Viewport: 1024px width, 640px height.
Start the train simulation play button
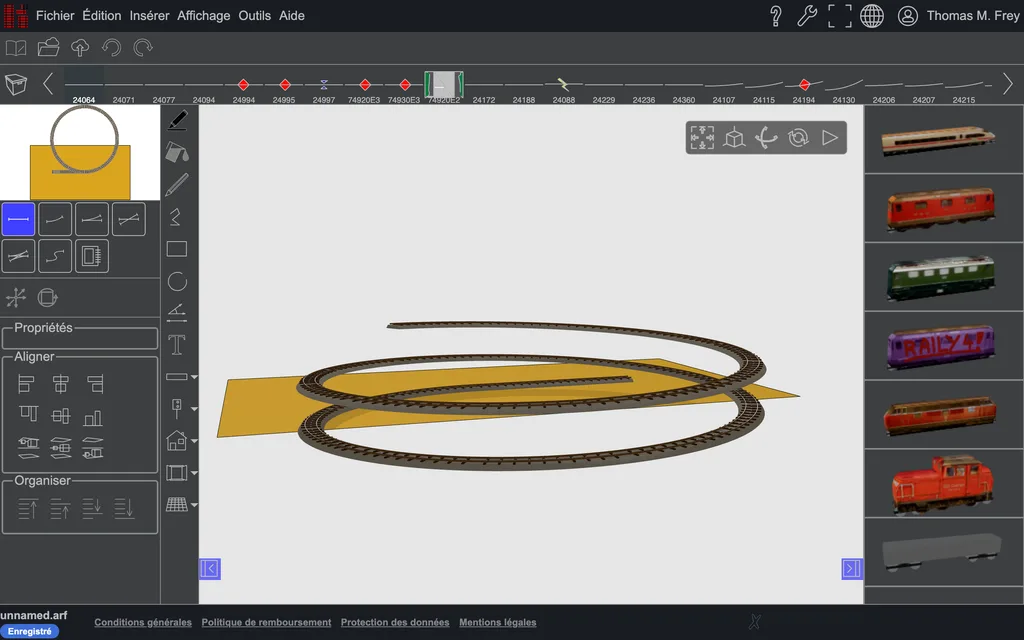click(x=829, y=138)
